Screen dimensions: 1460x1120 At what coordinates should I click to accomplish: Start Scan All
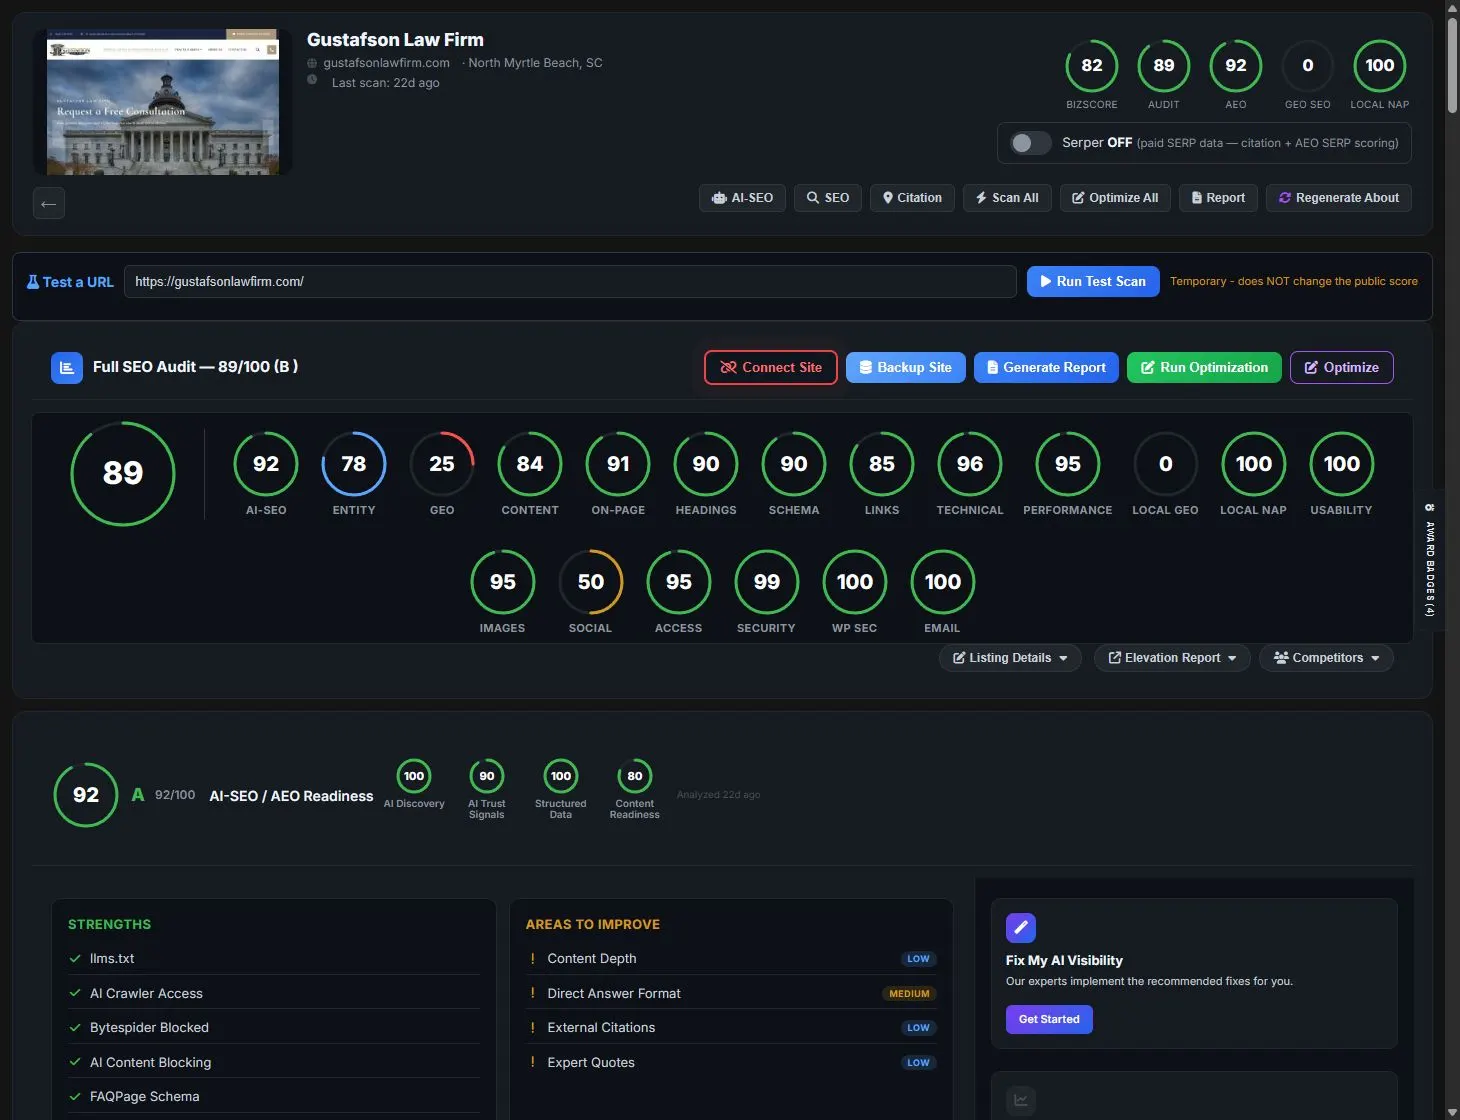click(1007, 198)
